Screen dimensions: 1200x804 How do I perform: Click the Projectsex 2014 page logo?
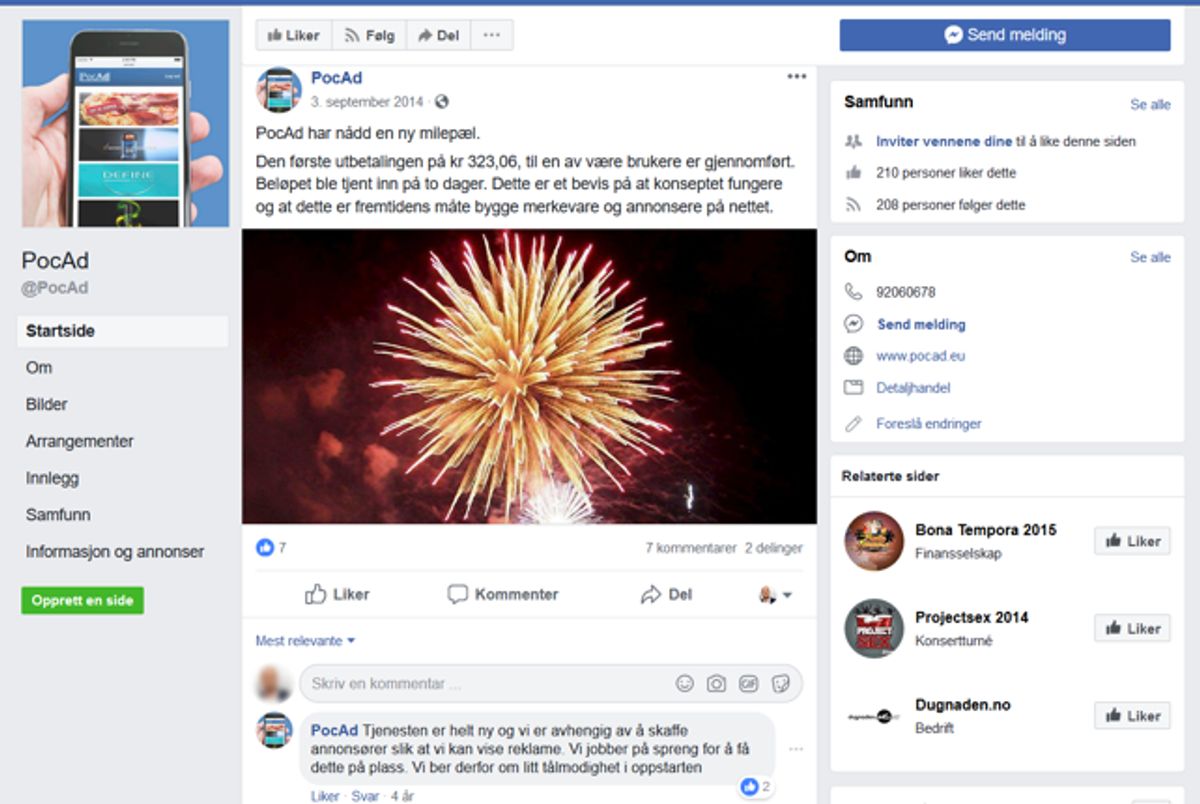click(874, 628)
